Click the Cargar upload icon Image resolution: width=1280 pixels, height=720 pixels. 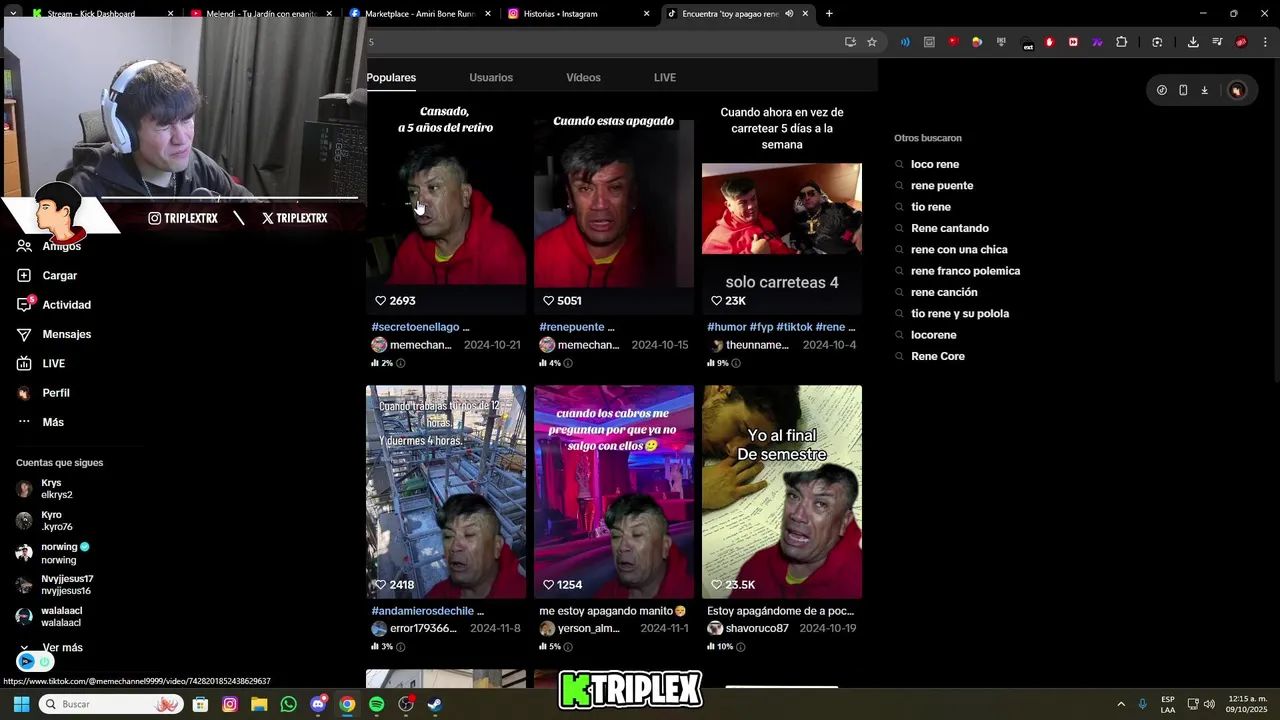[24, 275]
